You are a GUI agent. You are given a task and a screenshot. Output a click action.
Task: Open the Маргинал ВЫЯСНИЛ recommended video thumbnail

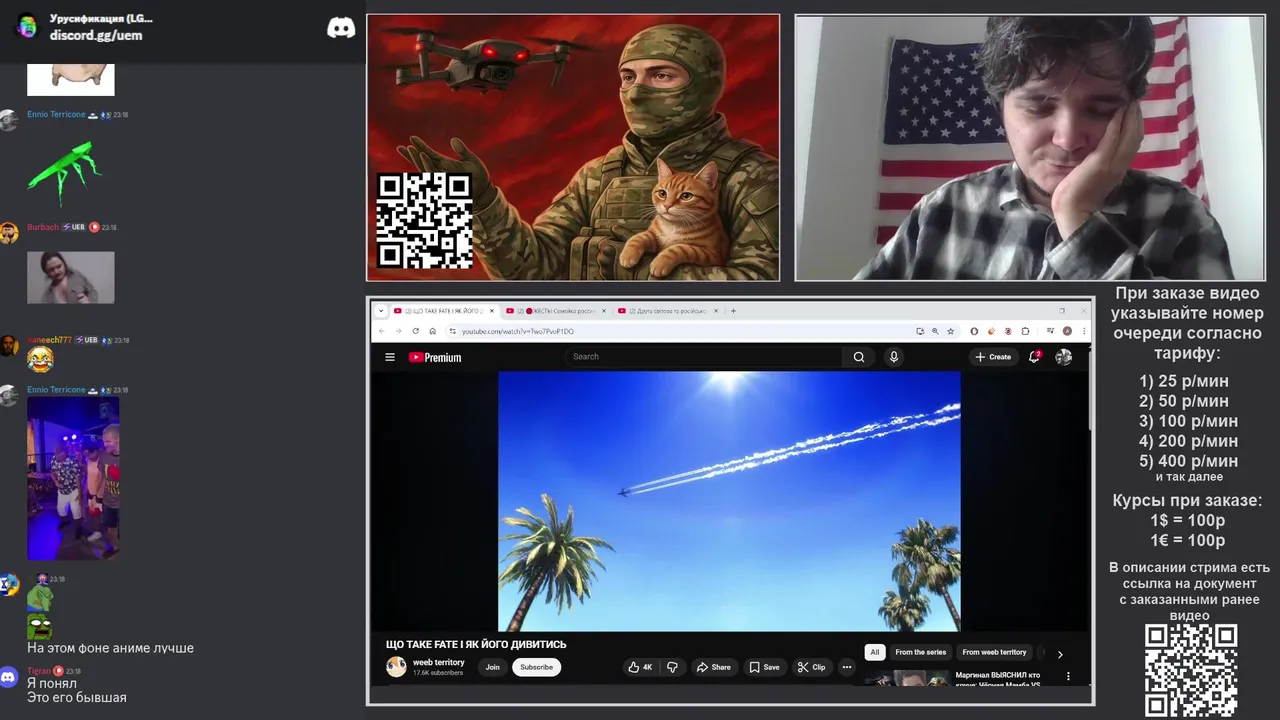(907, 678)
